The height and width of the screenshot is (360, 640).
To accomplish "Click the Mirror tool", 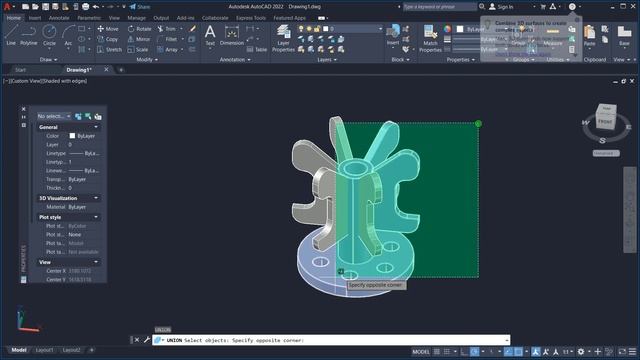I will [x=139, y=39].
